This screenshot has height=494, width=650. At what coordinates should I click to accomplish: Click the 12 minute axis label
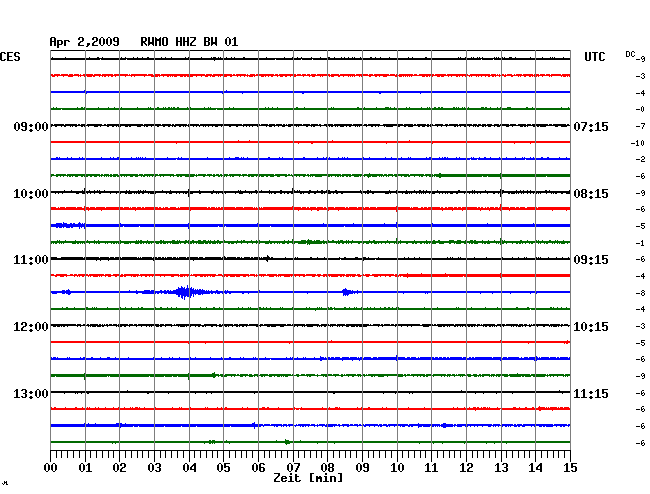pos(466,468)
